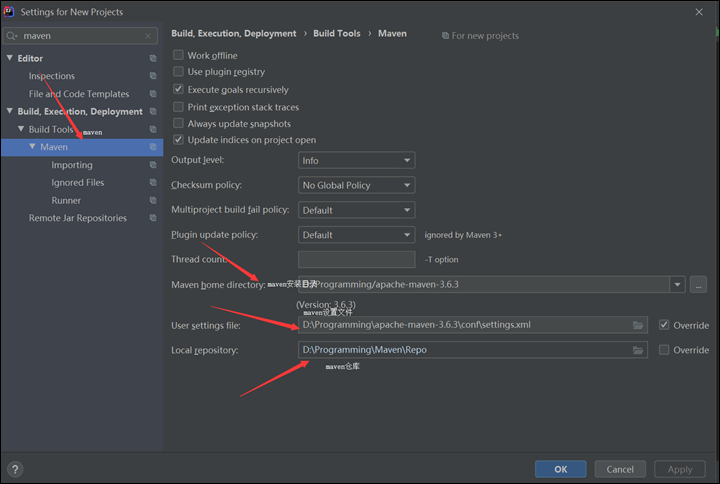Collapse the Editor tree node
This screenshot has width=720, height=484.
[x=10, y=58]
